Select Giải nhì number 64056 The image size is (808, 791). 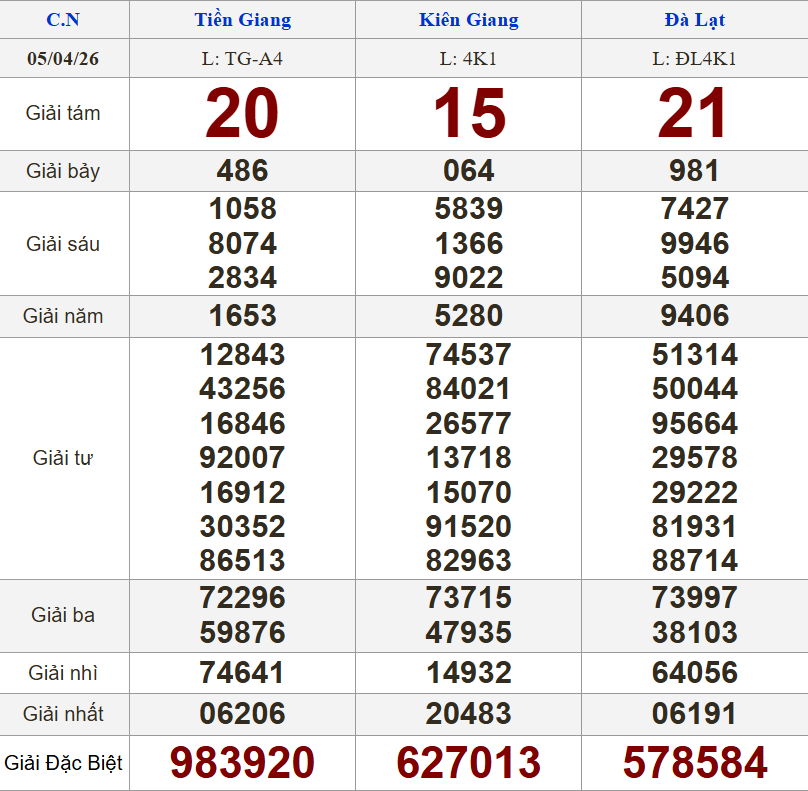[694, 673]
